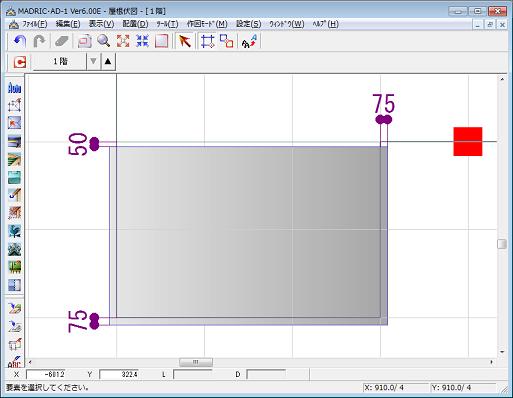The image size is (513, 398).
Task: Click the blue shrink-view arrows icon
Action: coord(142,41)
